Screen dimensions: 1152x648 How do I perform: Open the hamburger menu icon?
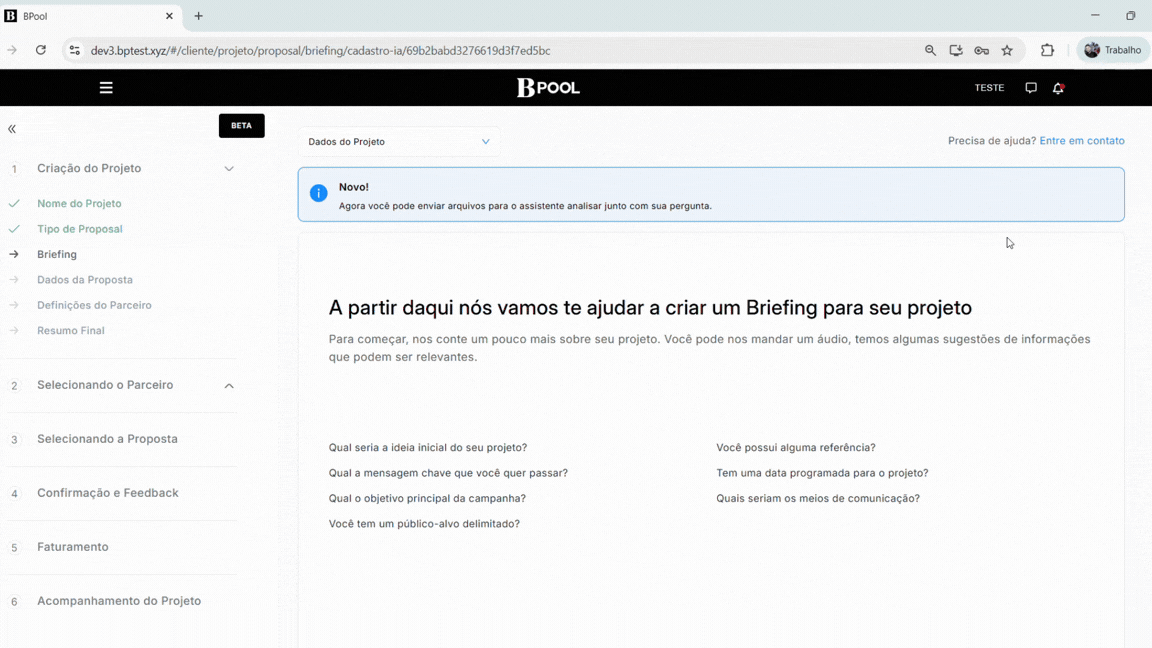(x=106, y=87)
